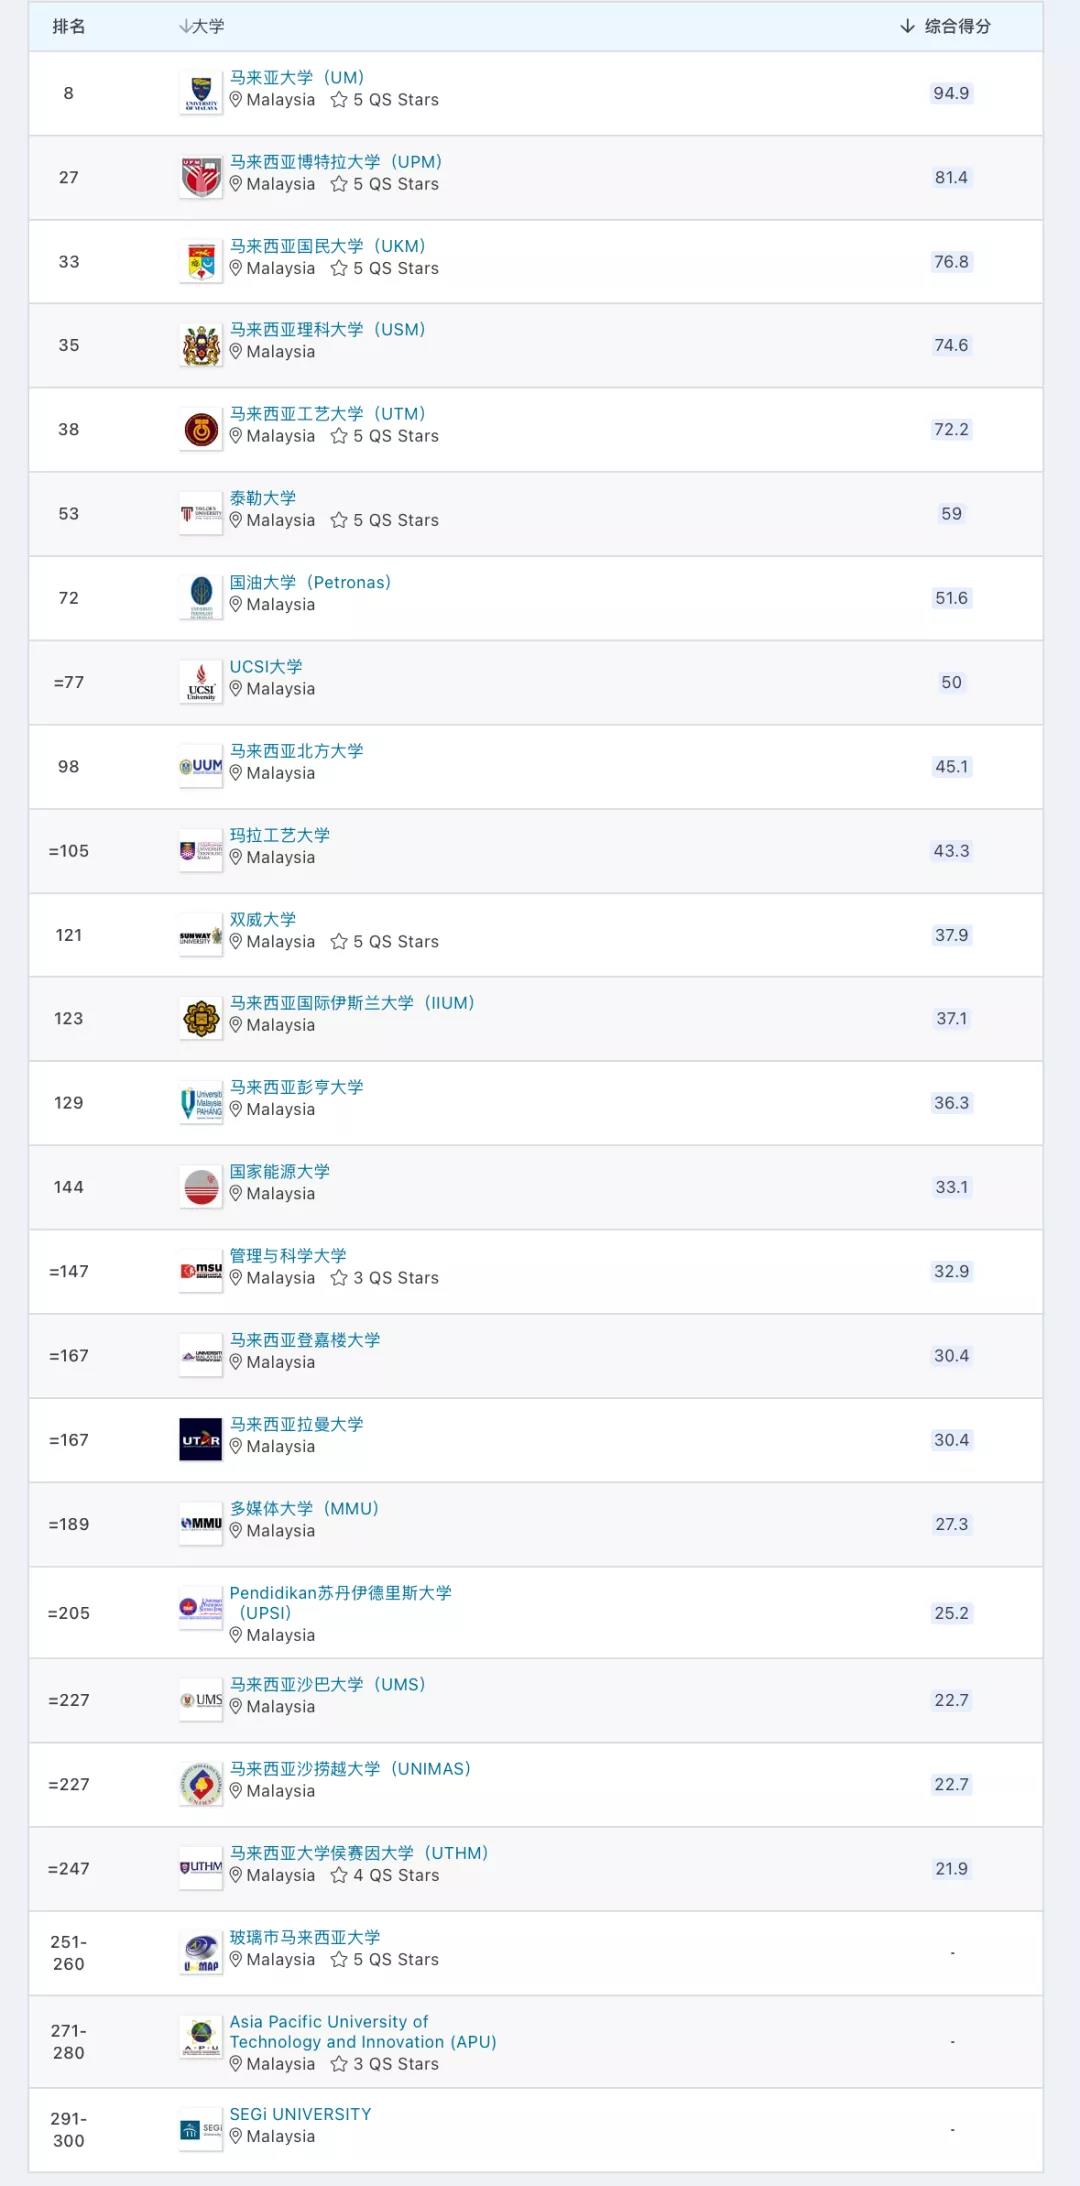Open SEGi UNIVERSITY link
This screenshot has height=2186, width=1080.
point(300,2114)
